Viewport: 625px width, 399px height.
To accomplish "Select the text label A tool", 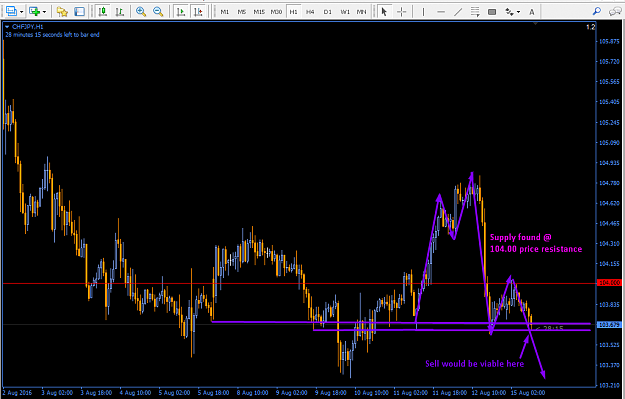I will click(531, 12).
